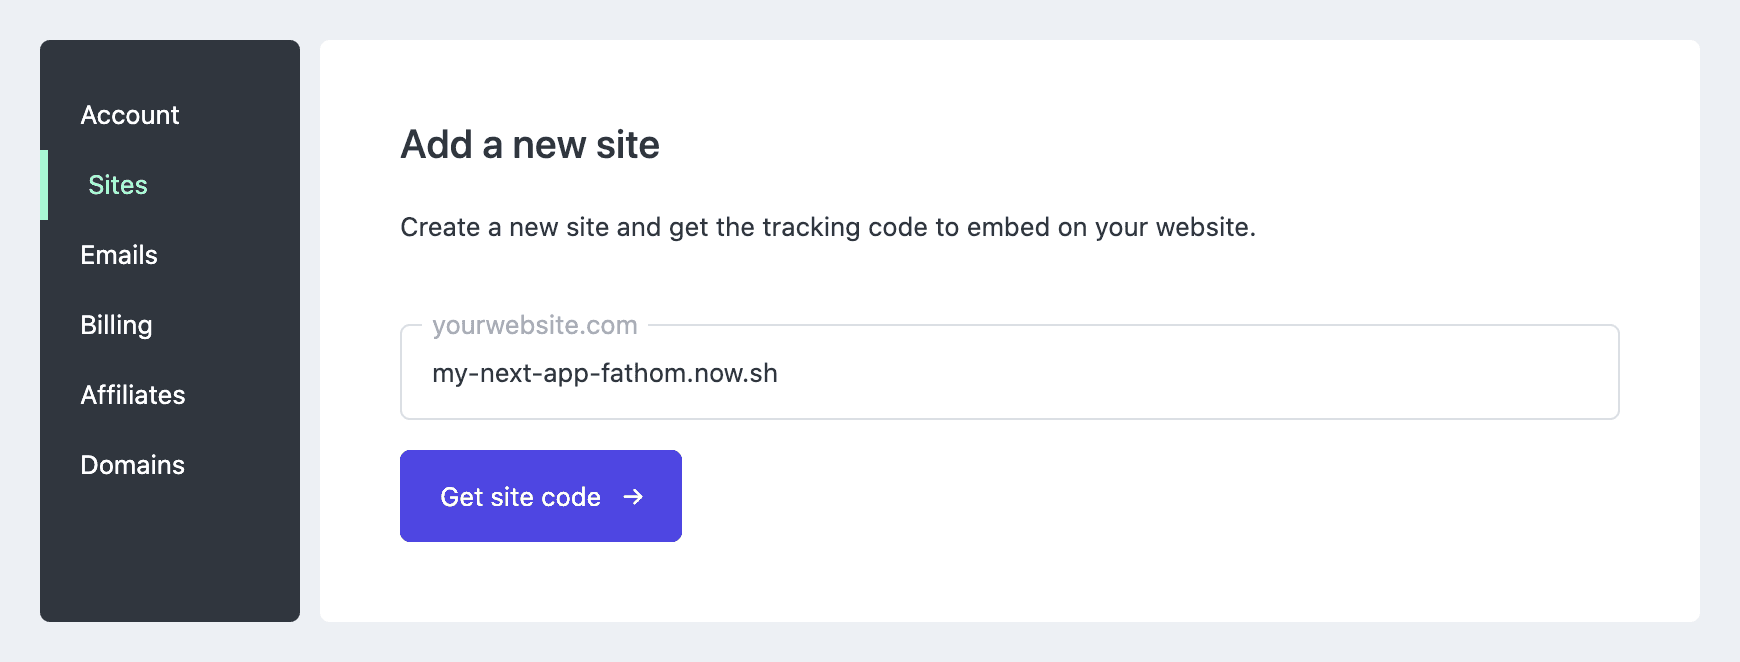Click the yourwebsite.com field label

tap(533, 324)
